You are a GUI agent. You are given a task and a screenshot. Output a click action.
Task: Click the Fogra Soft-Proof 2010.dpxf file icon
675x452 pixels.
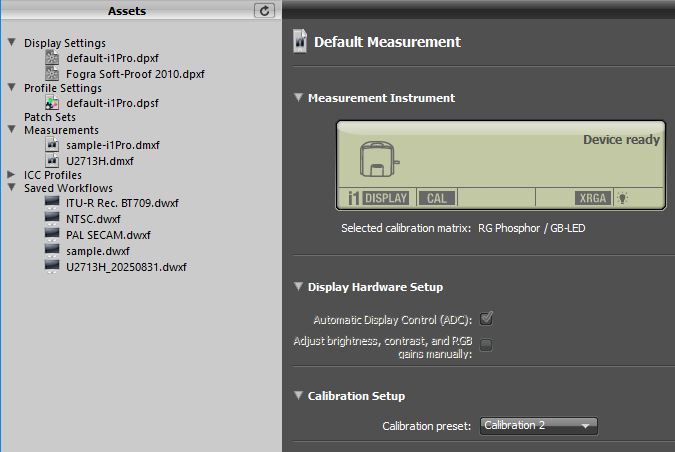point(53,73)
